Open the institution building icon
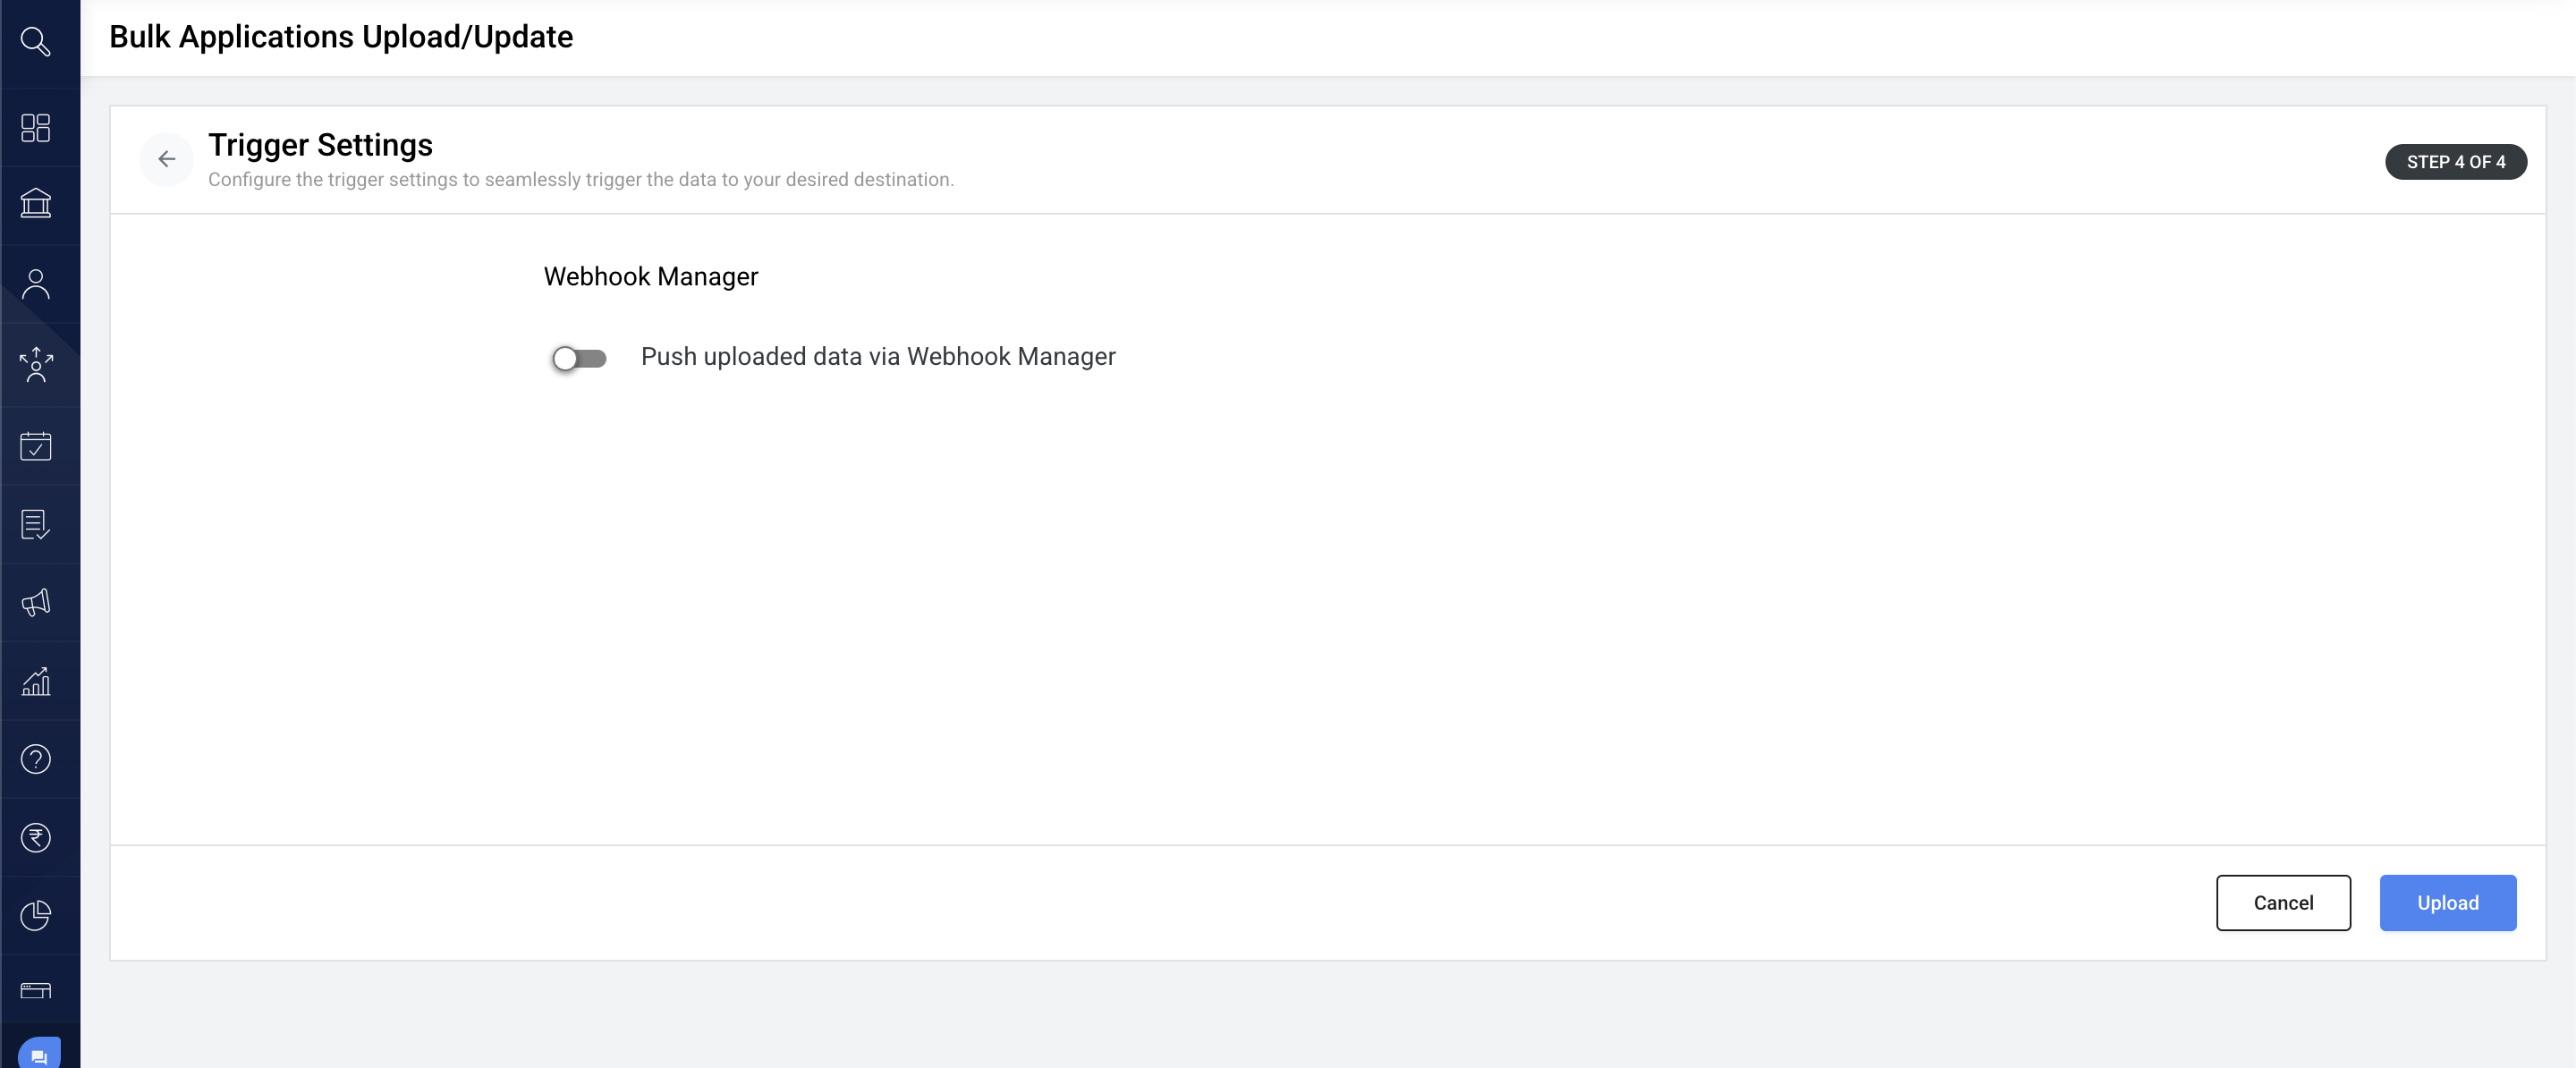This screenshot has width=2576, height=1068. (36, 204)
